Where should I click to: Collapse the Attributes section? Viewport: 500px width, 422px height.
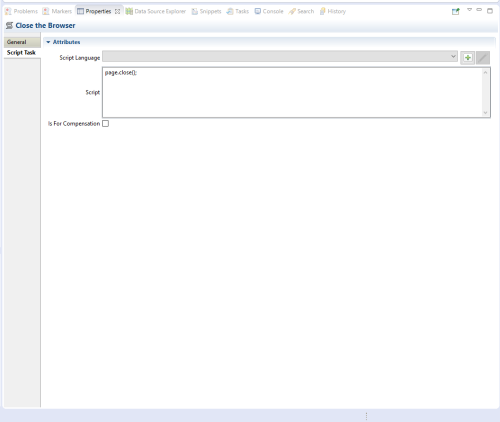(x=48, y=42)
